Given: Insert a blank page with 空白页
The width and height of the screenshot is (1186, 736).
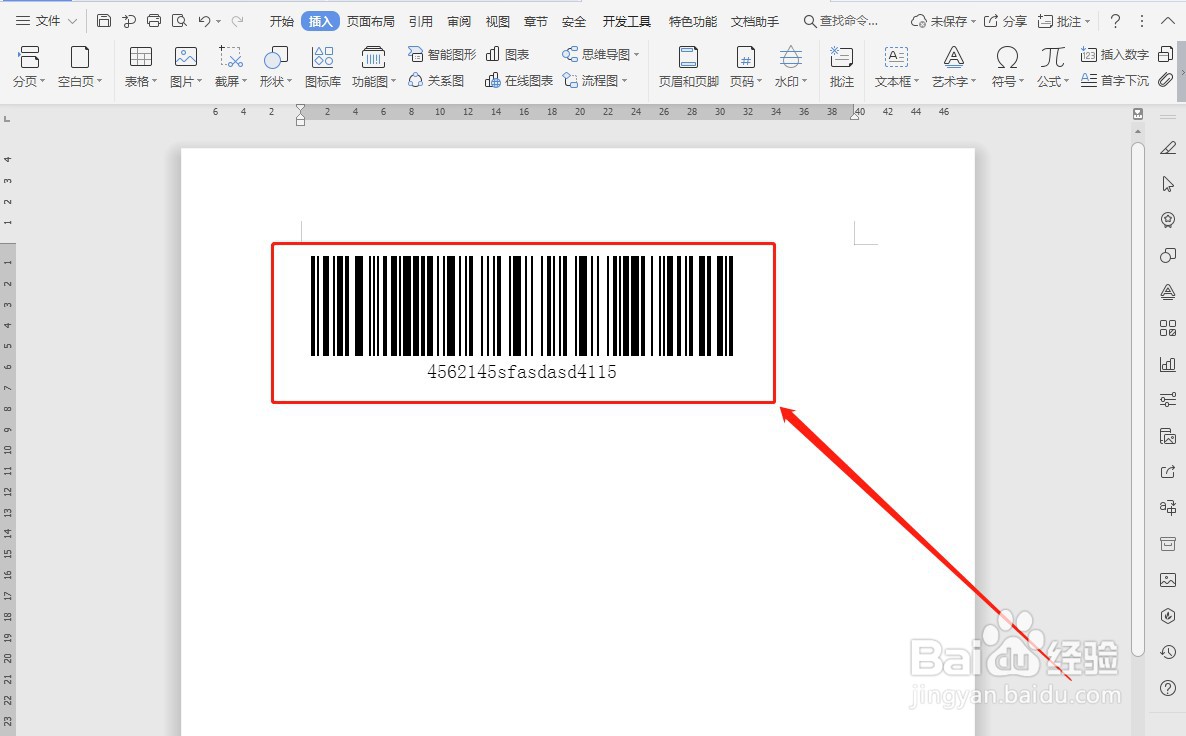Looking at the screenshot, I should 79,67.
